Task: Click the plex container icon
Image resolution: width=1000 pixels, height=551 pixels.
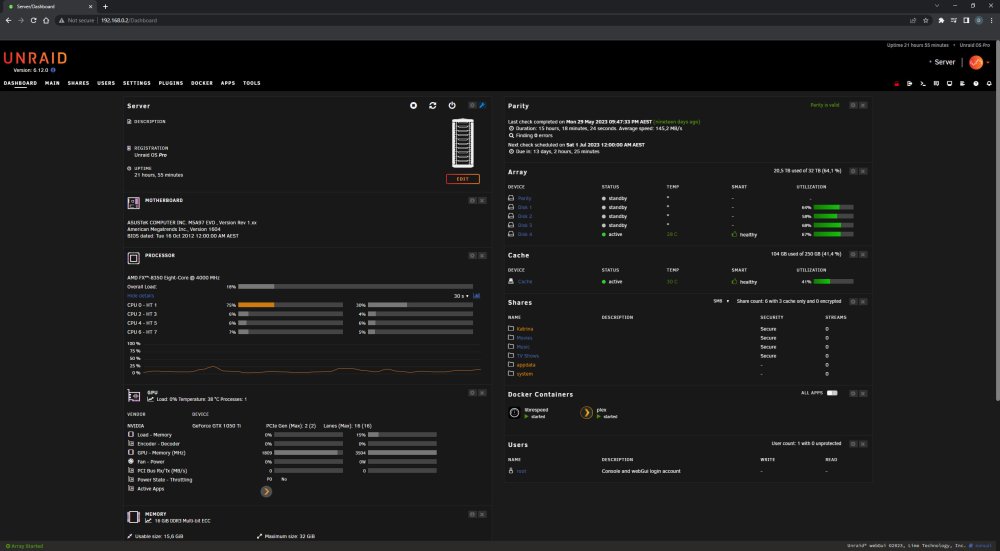Action: 586,413
